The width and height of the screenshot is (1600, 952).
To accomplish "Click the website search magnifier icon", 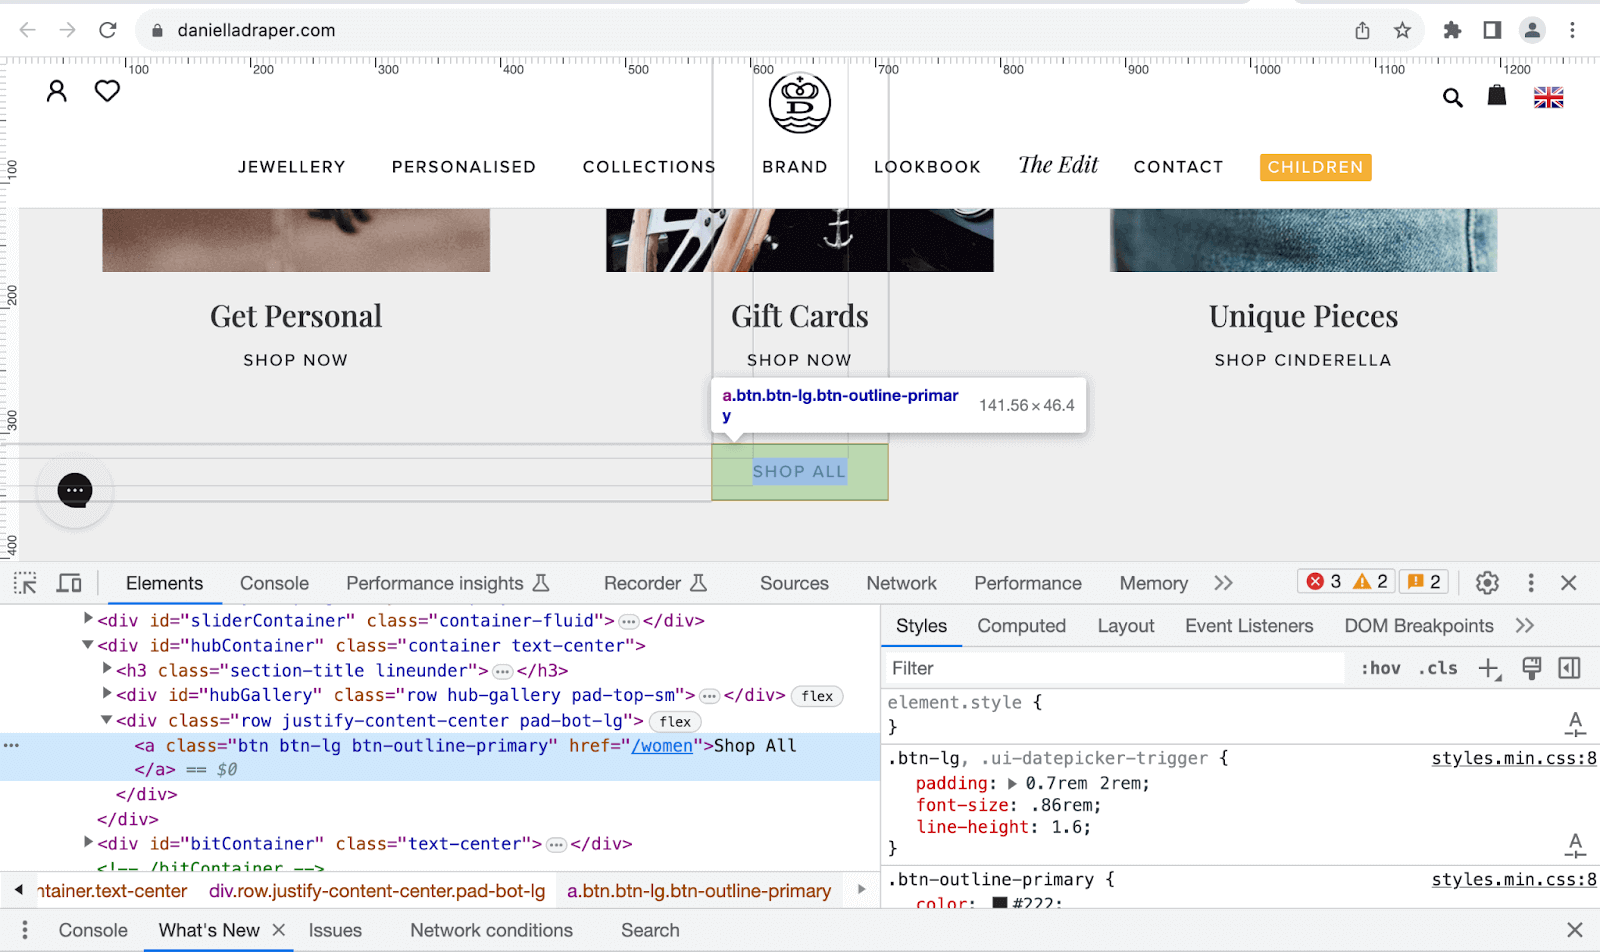I will point(1452,97).
